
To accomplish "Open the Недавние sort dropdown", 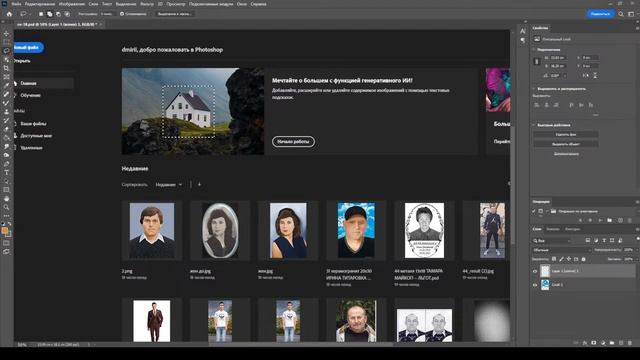I will point(169,185).
